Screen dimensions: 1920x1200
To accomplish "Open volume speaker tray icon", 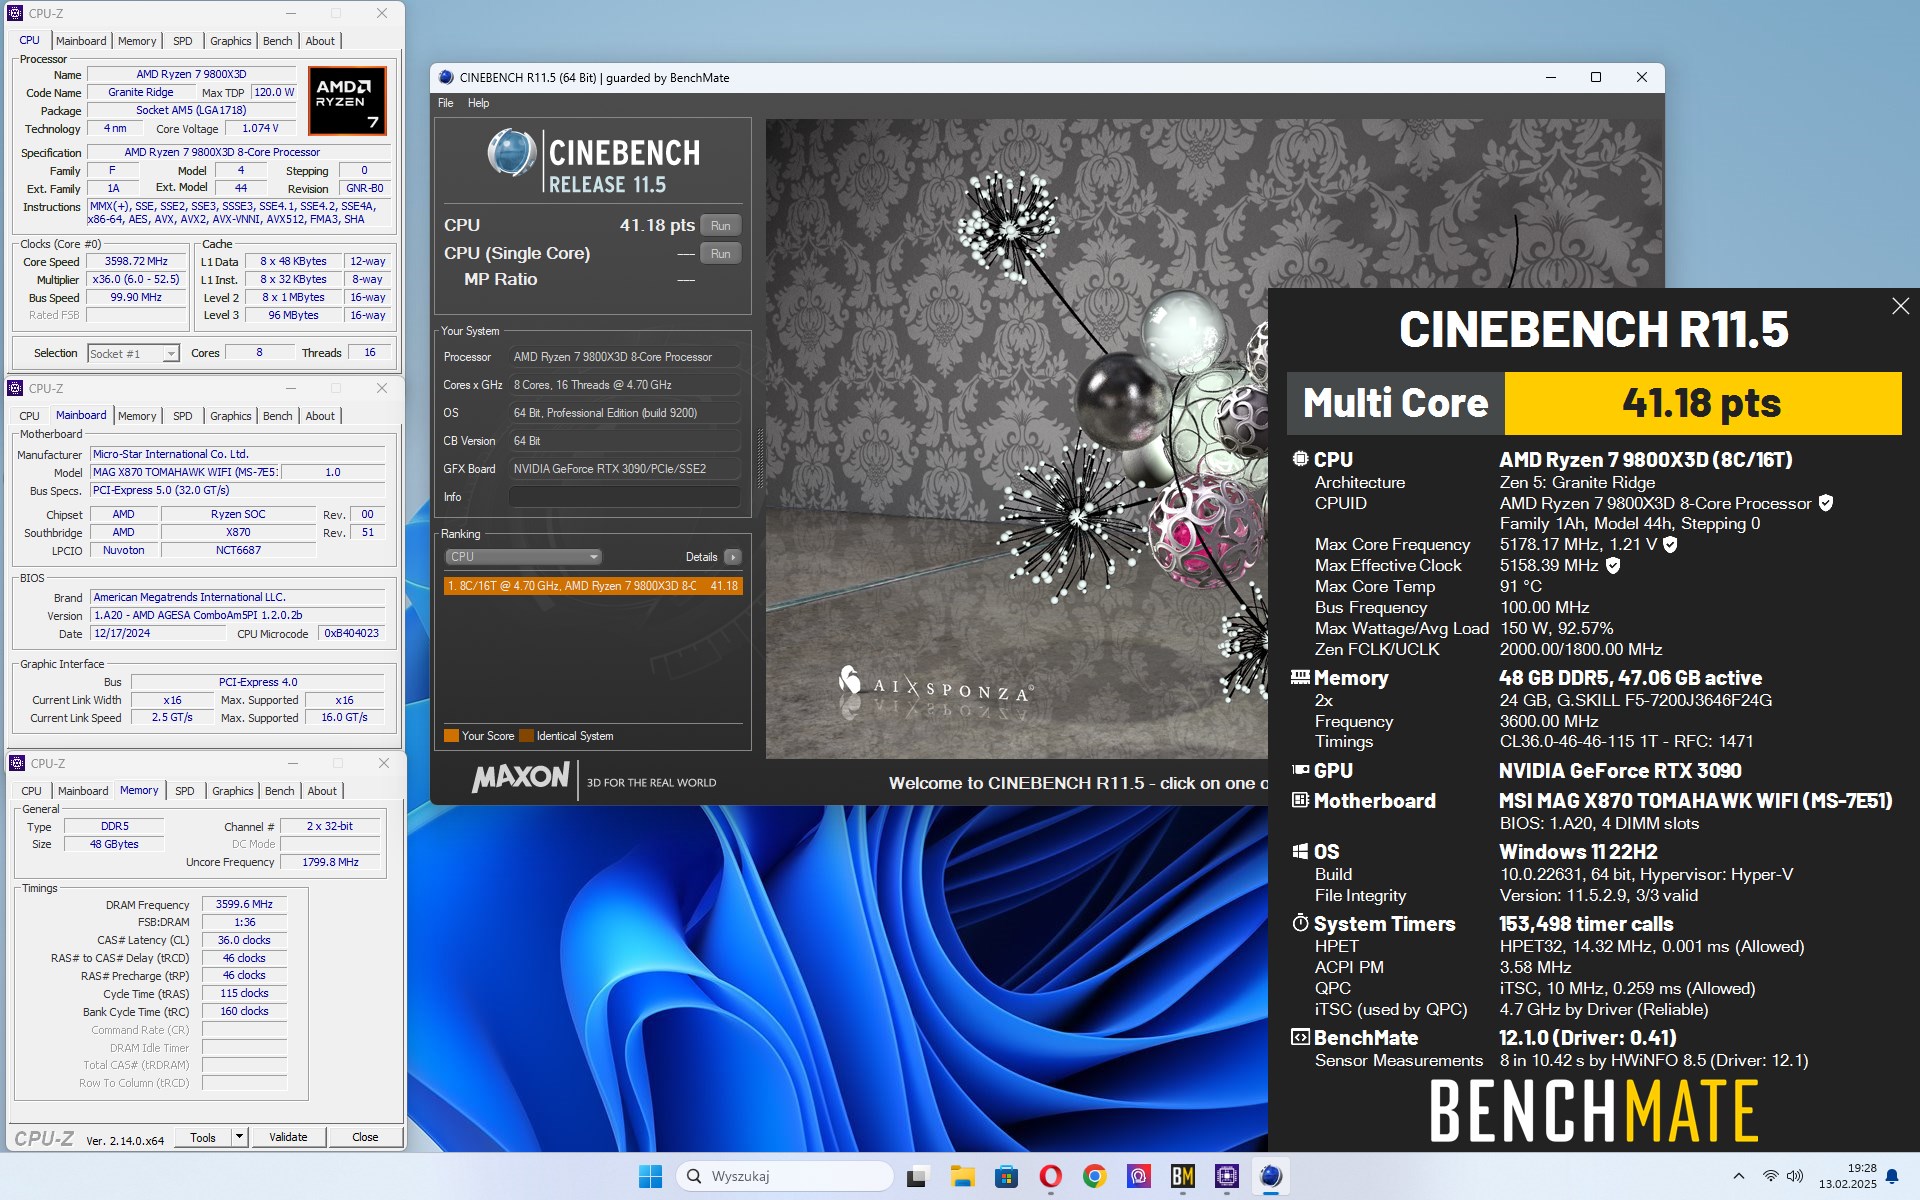I will pyautogui.click(x=1795, y=1176).
